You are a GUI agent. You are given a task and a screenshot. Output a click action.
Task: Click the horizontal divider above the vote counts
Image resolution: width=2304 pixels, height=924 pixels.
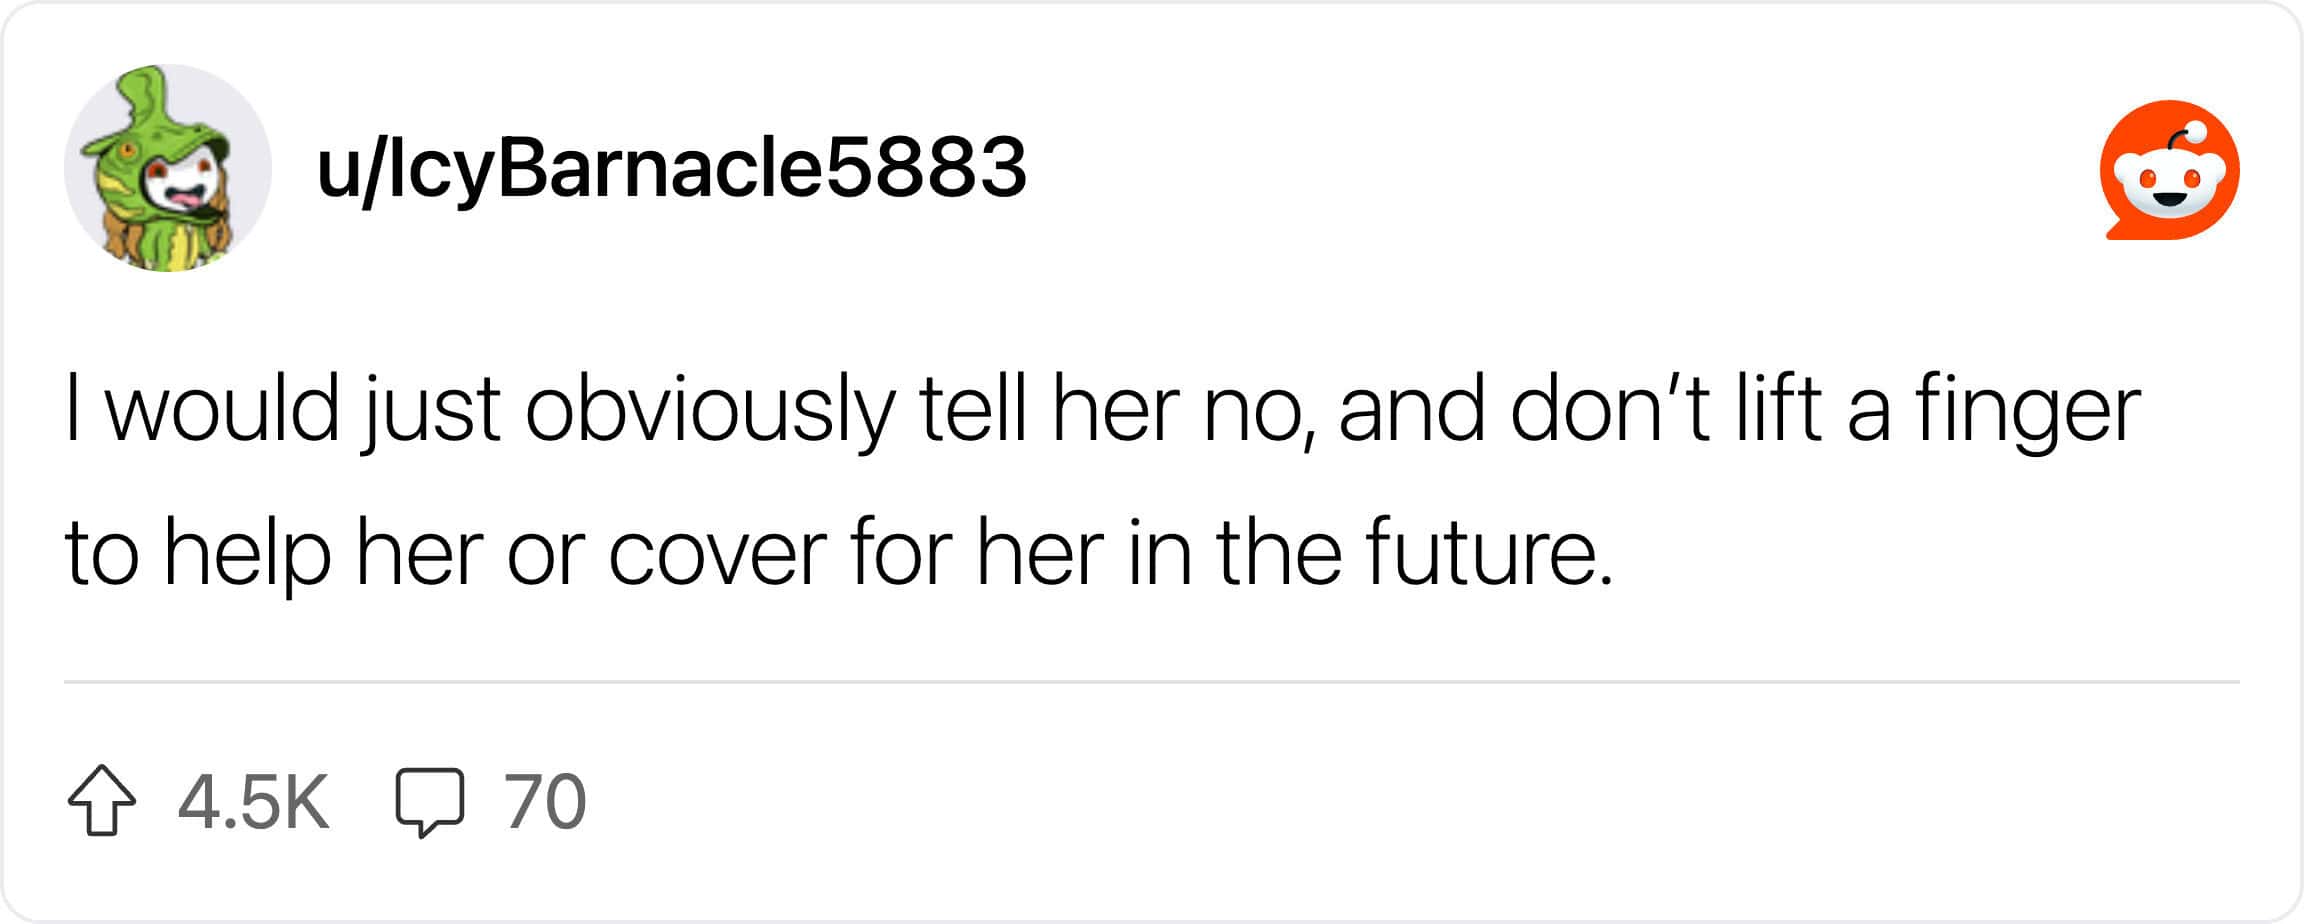pos(1152,682)
